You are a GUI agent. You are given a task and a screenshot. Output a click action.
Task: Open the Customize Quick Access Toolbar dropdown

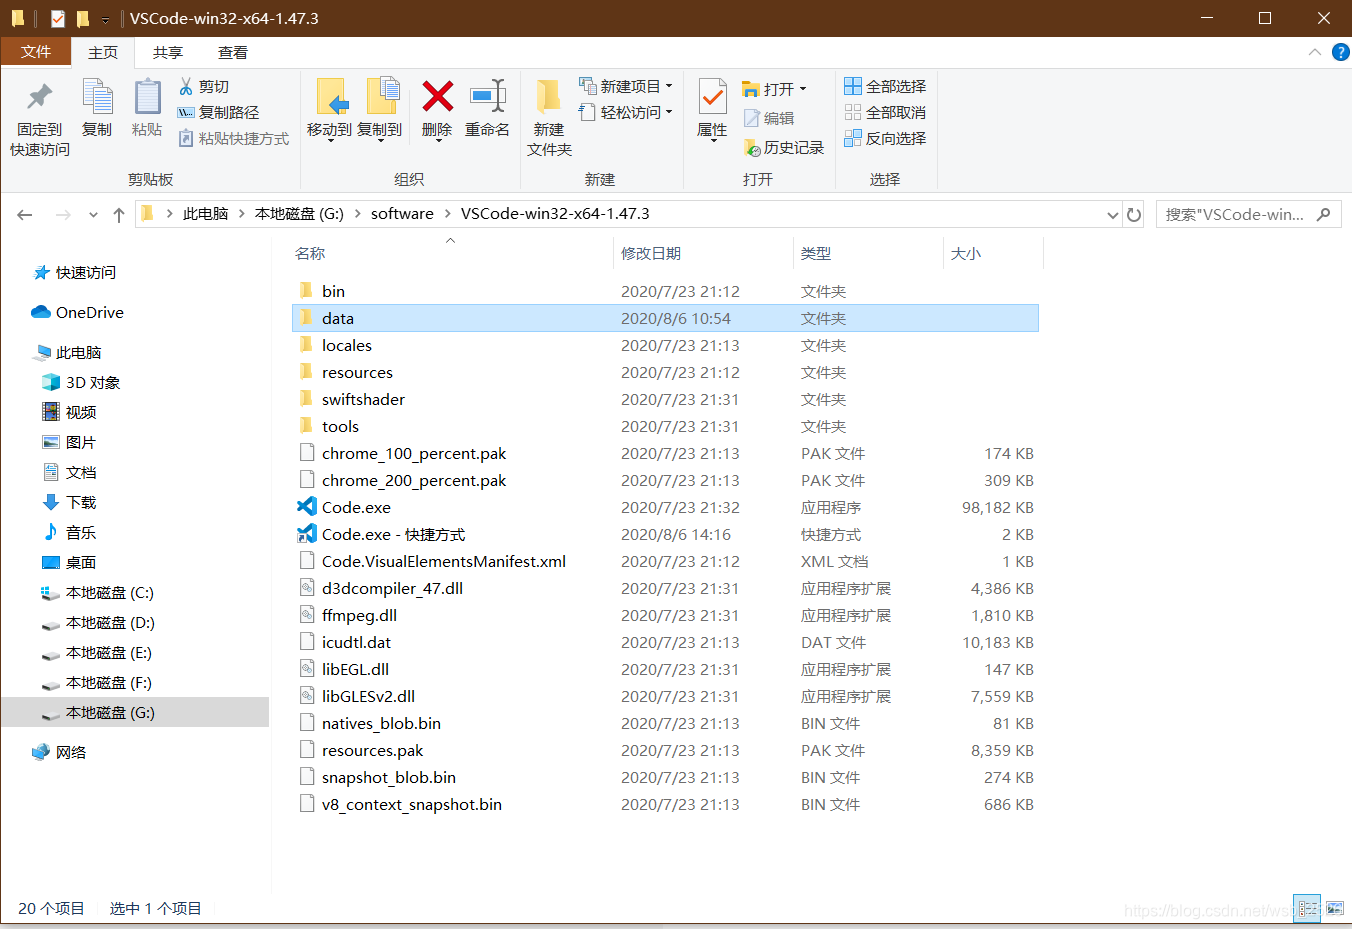(x=105, y=19)
